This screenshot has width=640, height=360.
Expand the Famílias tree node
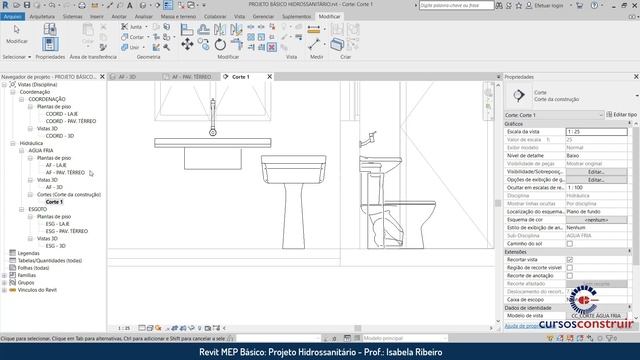pyautogui.click(x=4, y=276)
